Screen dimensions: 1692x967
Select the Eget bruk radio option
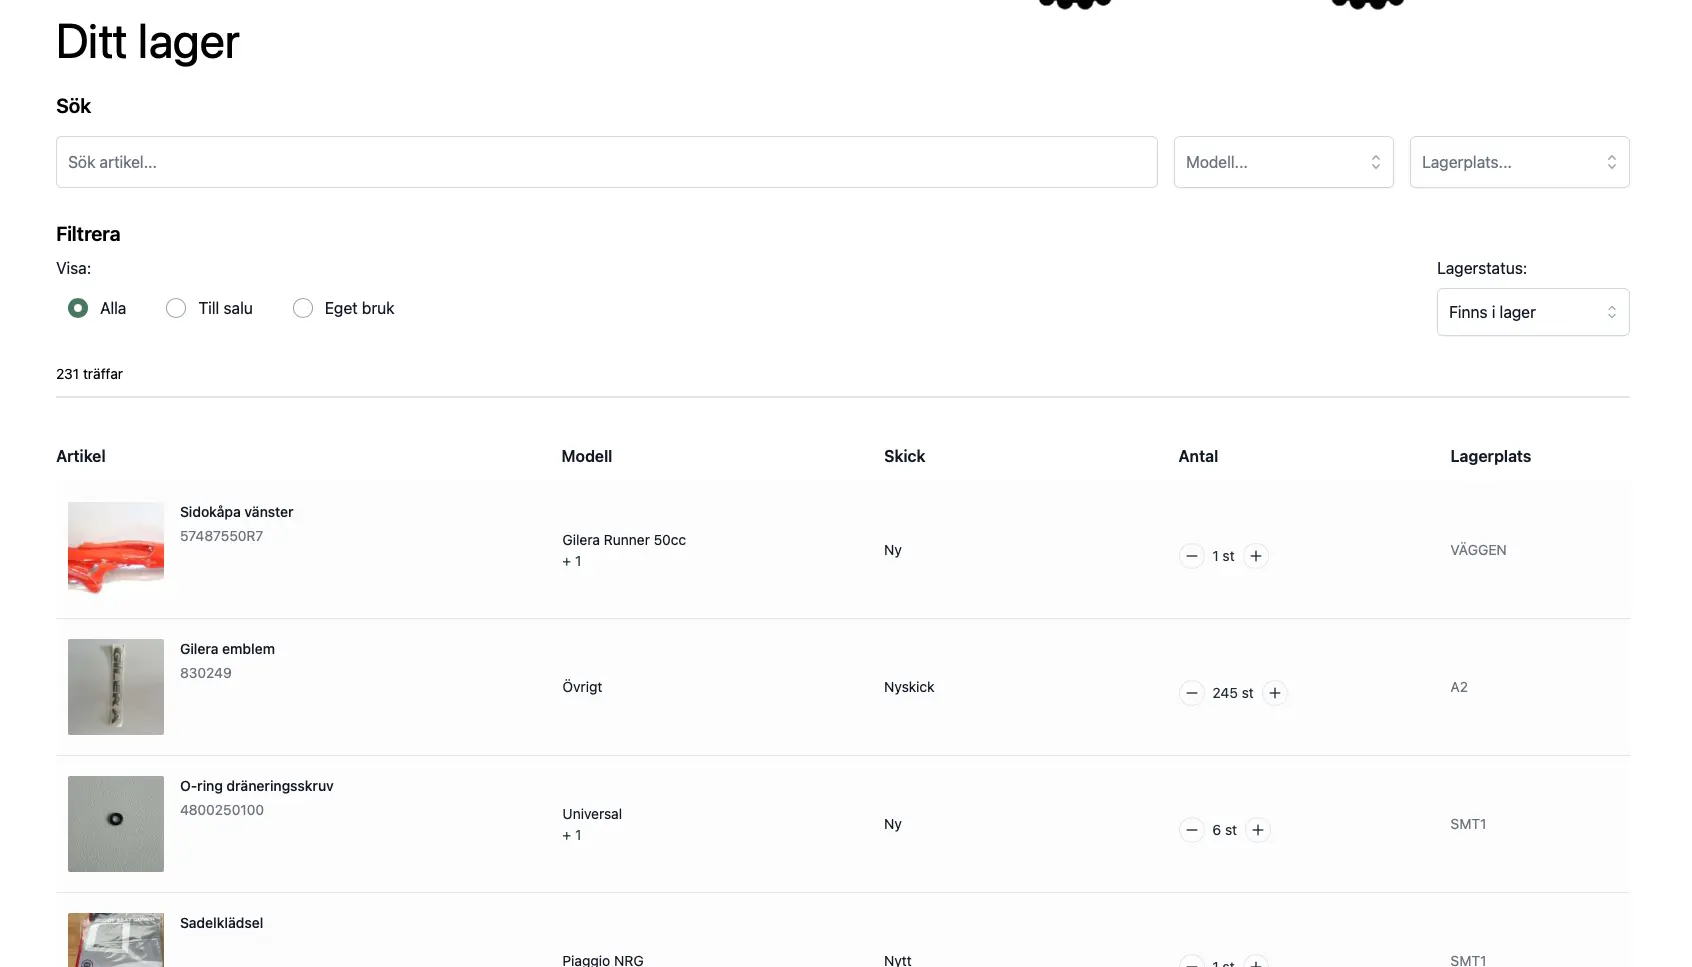[303, 308]
